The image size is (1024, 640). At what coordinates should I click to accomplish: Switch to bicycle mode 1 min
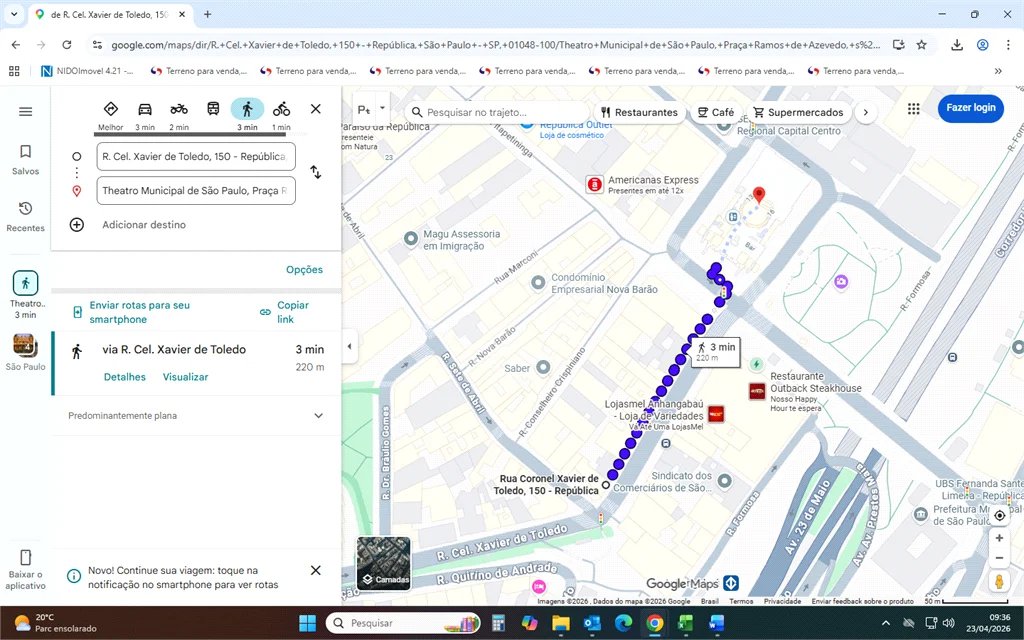pyautogui.click(x=281, y=114)
